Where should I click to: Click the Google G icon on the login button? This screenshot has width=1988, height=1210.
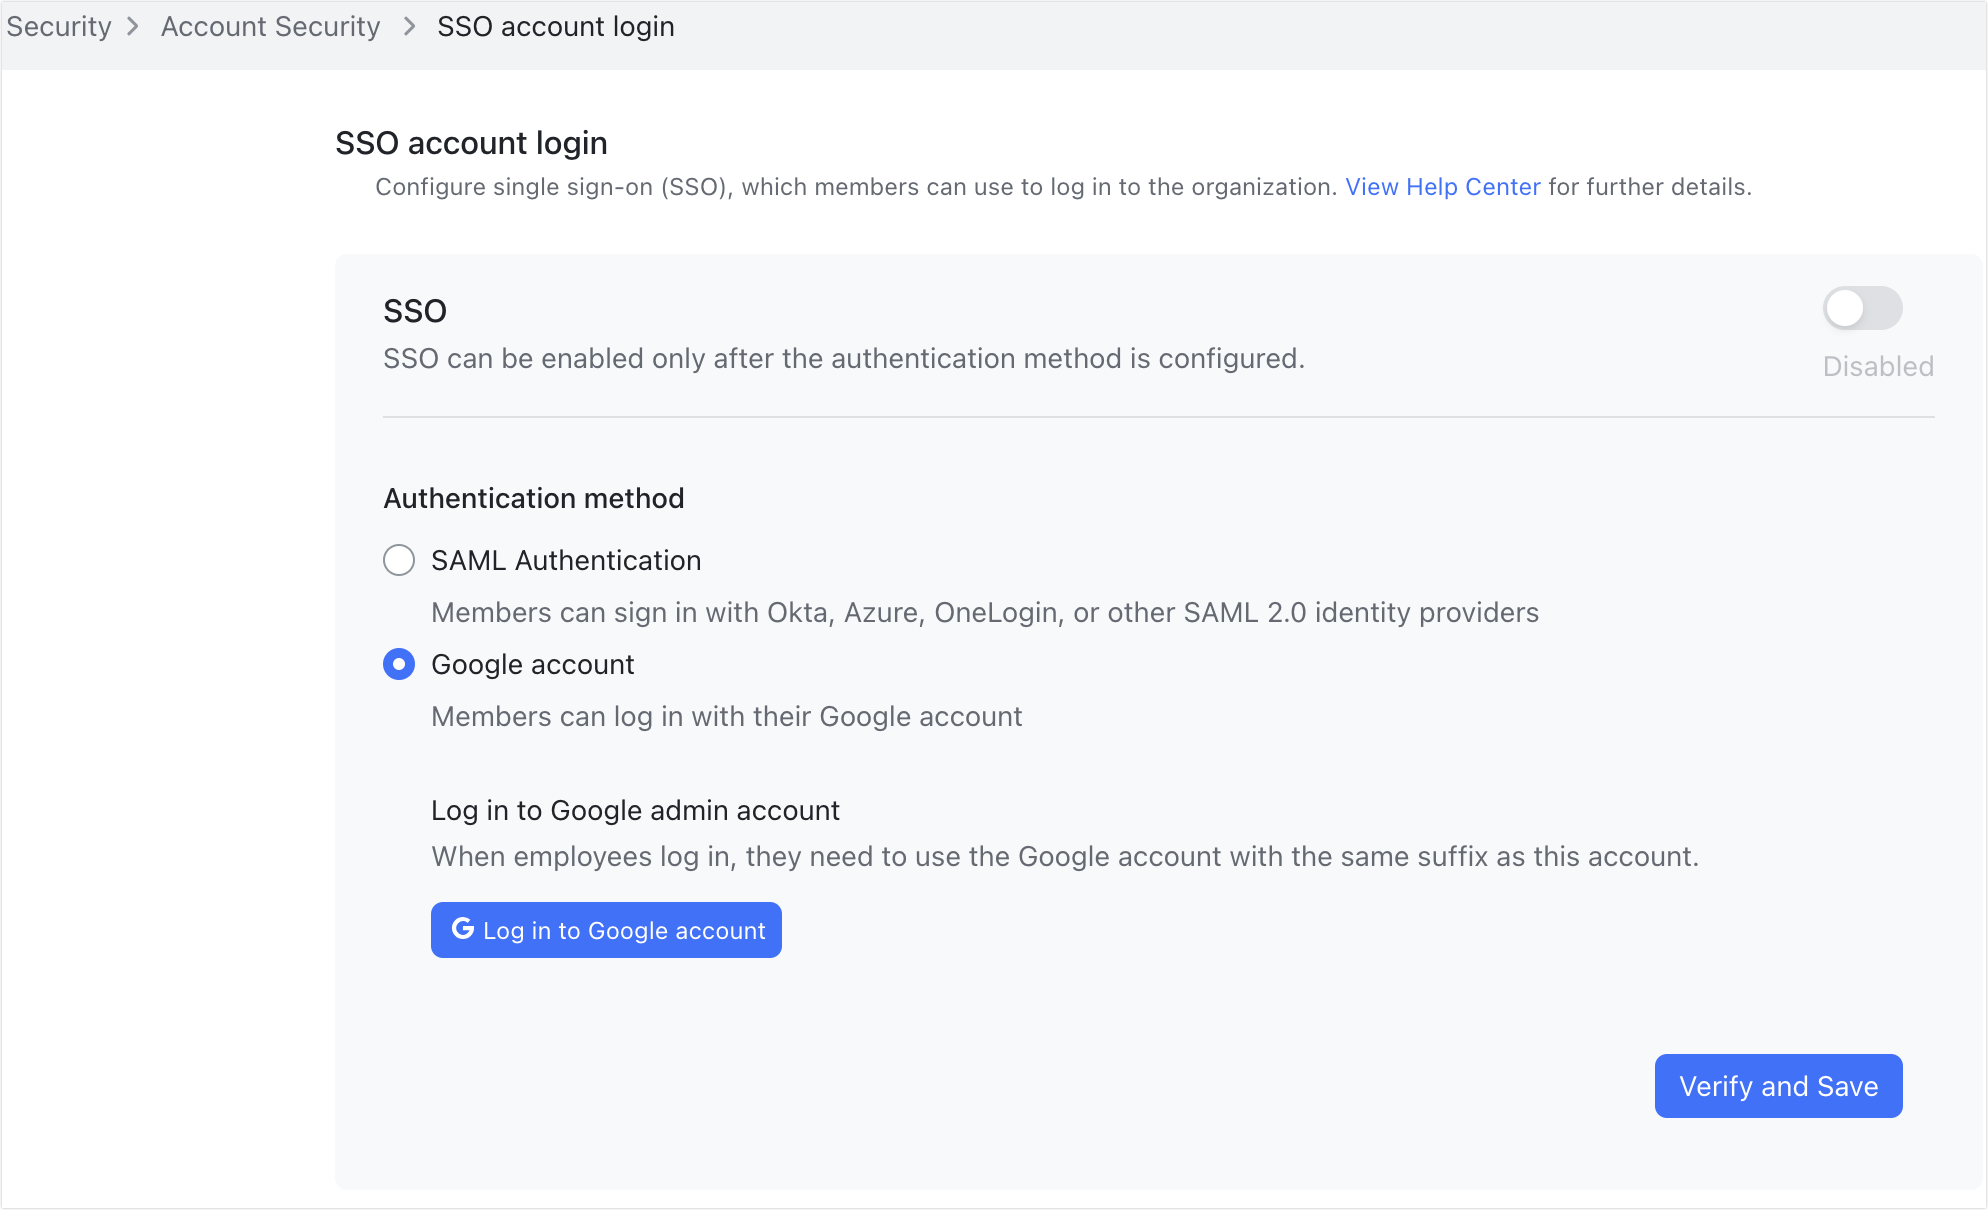[x=463, y=929]
